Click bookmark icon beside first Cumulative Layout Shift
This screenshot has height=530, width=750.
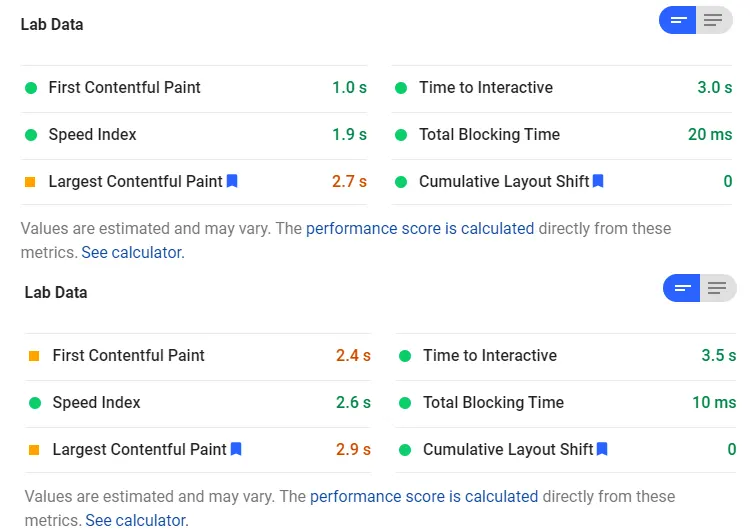pos(598,181)
